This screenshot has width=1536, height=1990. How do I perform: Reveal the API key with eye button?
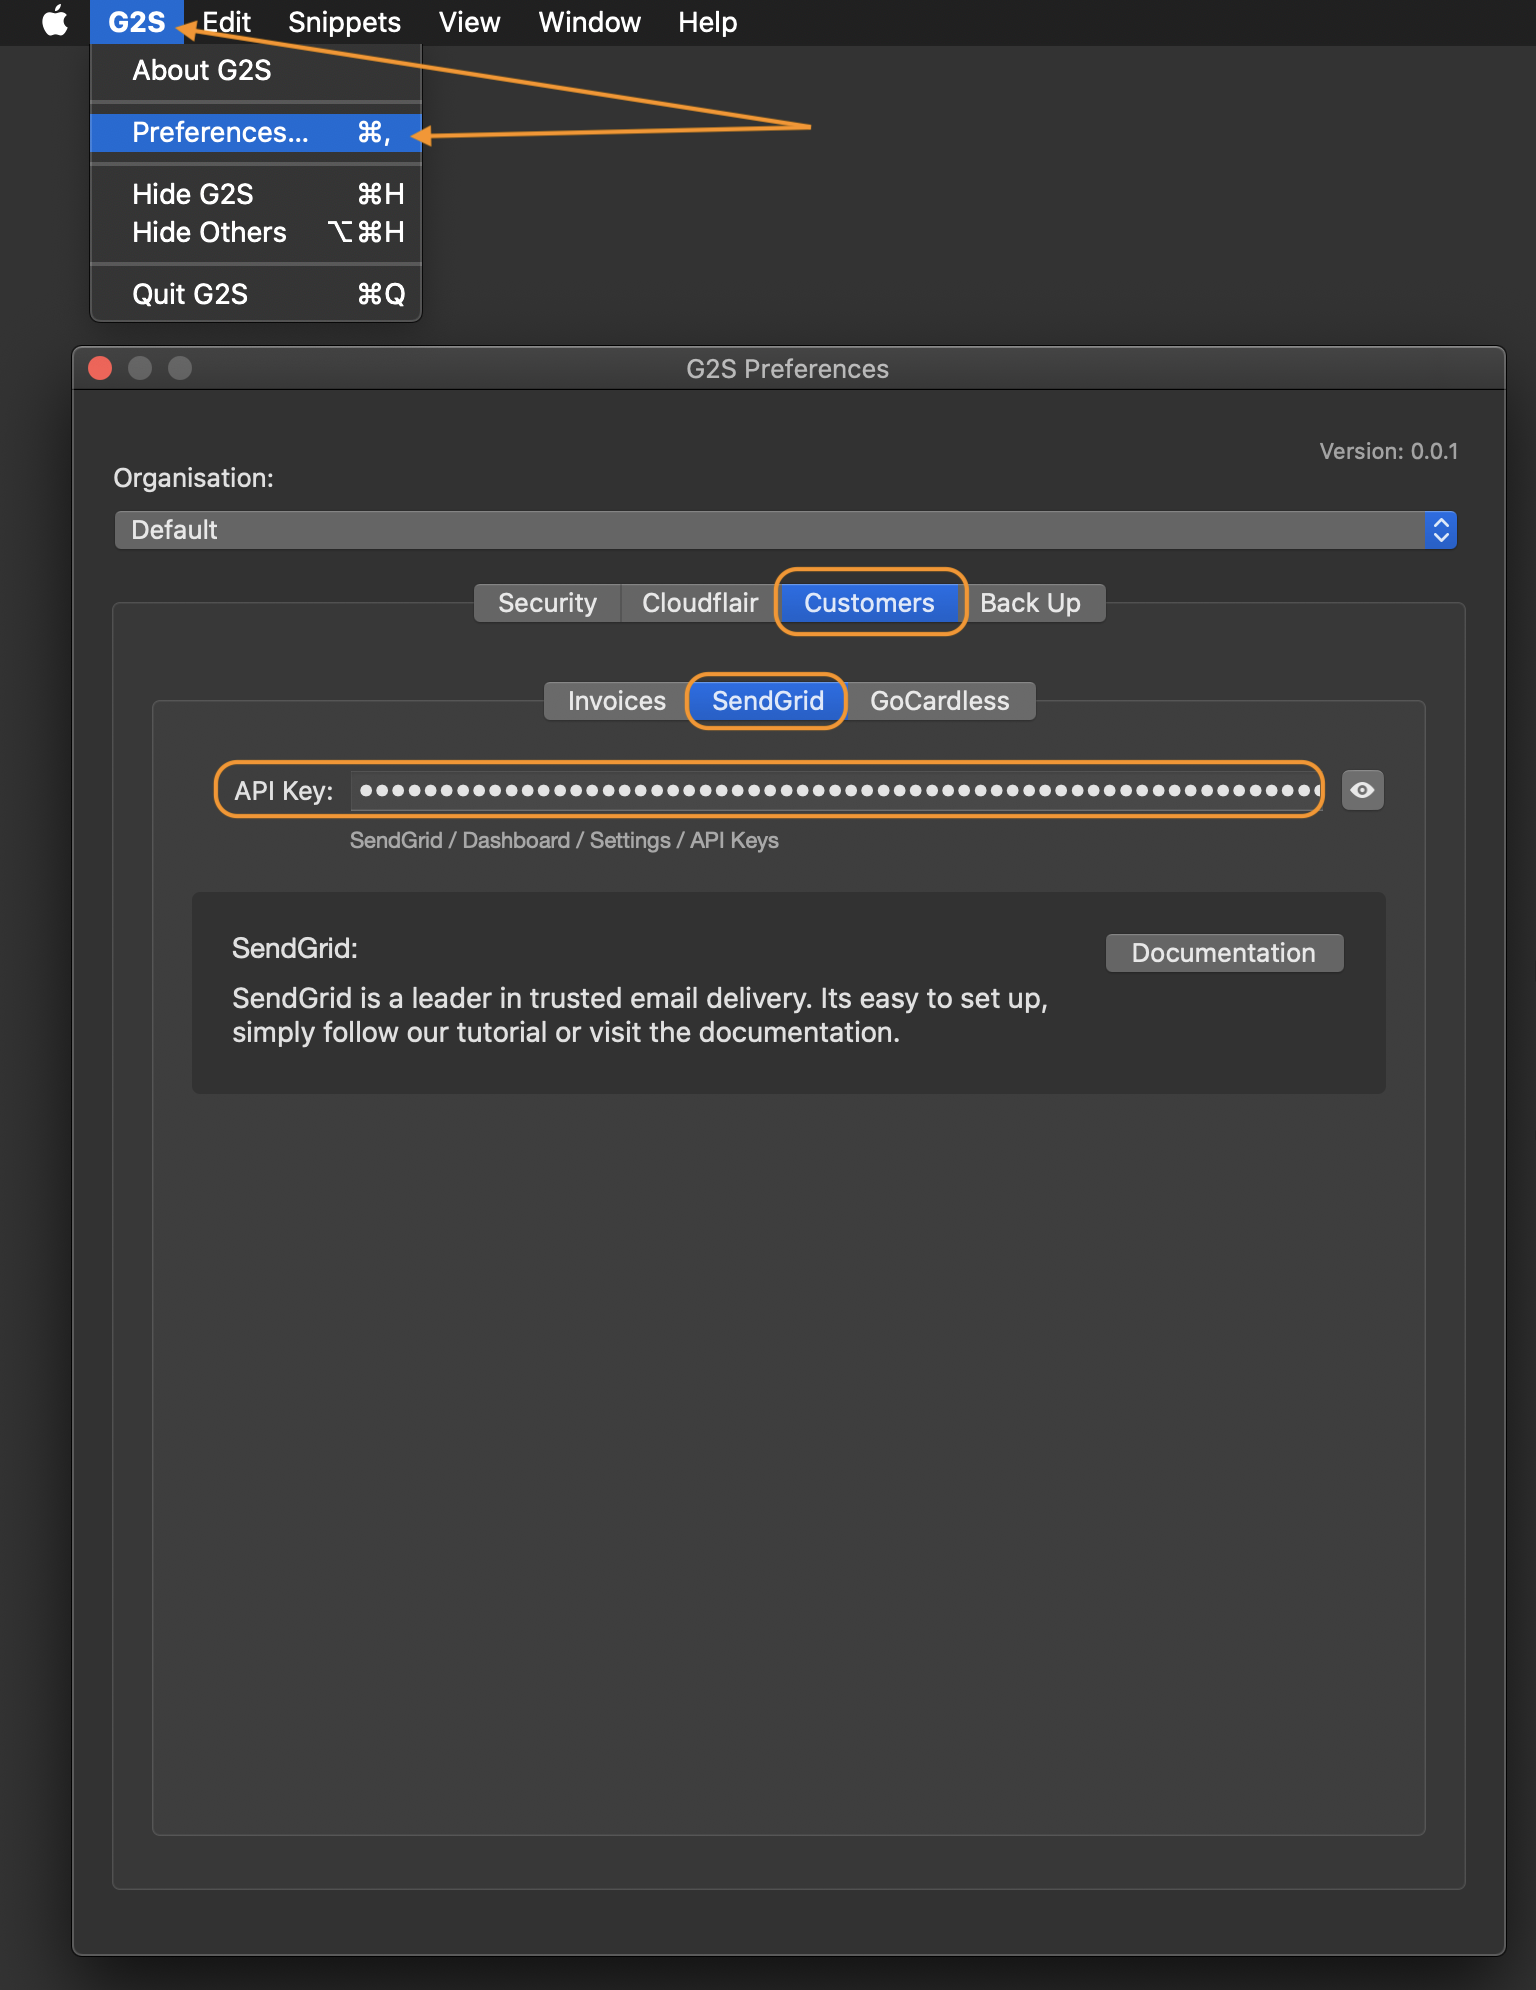click(1362, 790)
